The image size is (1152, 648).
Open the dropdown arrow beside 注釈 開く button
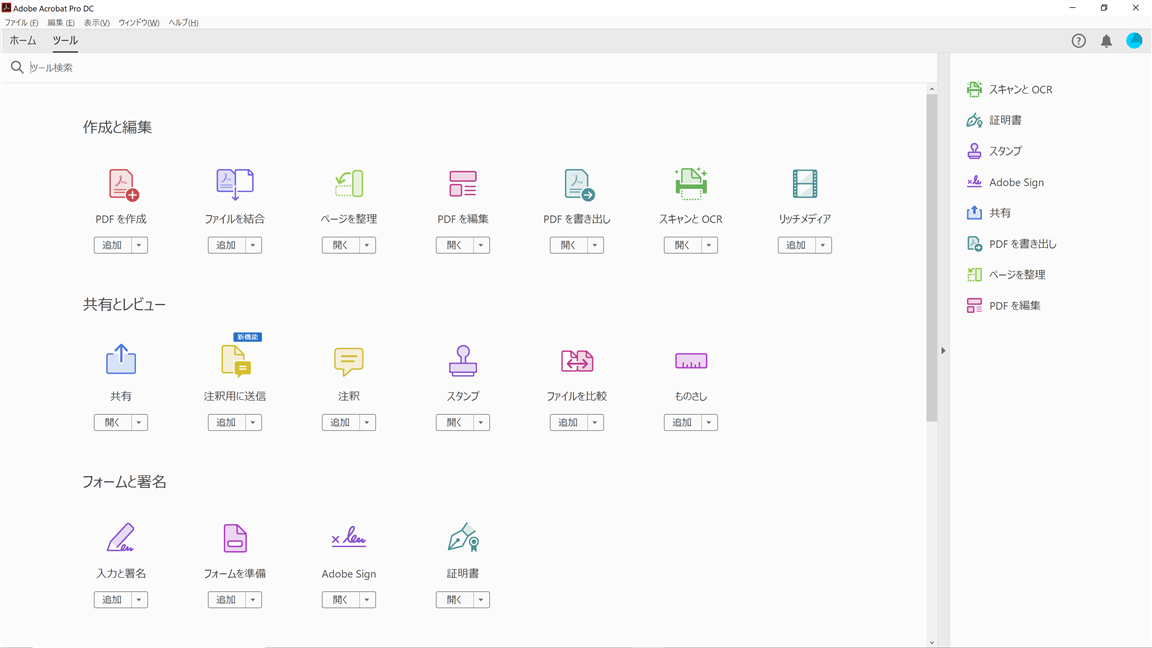point(368,422)
